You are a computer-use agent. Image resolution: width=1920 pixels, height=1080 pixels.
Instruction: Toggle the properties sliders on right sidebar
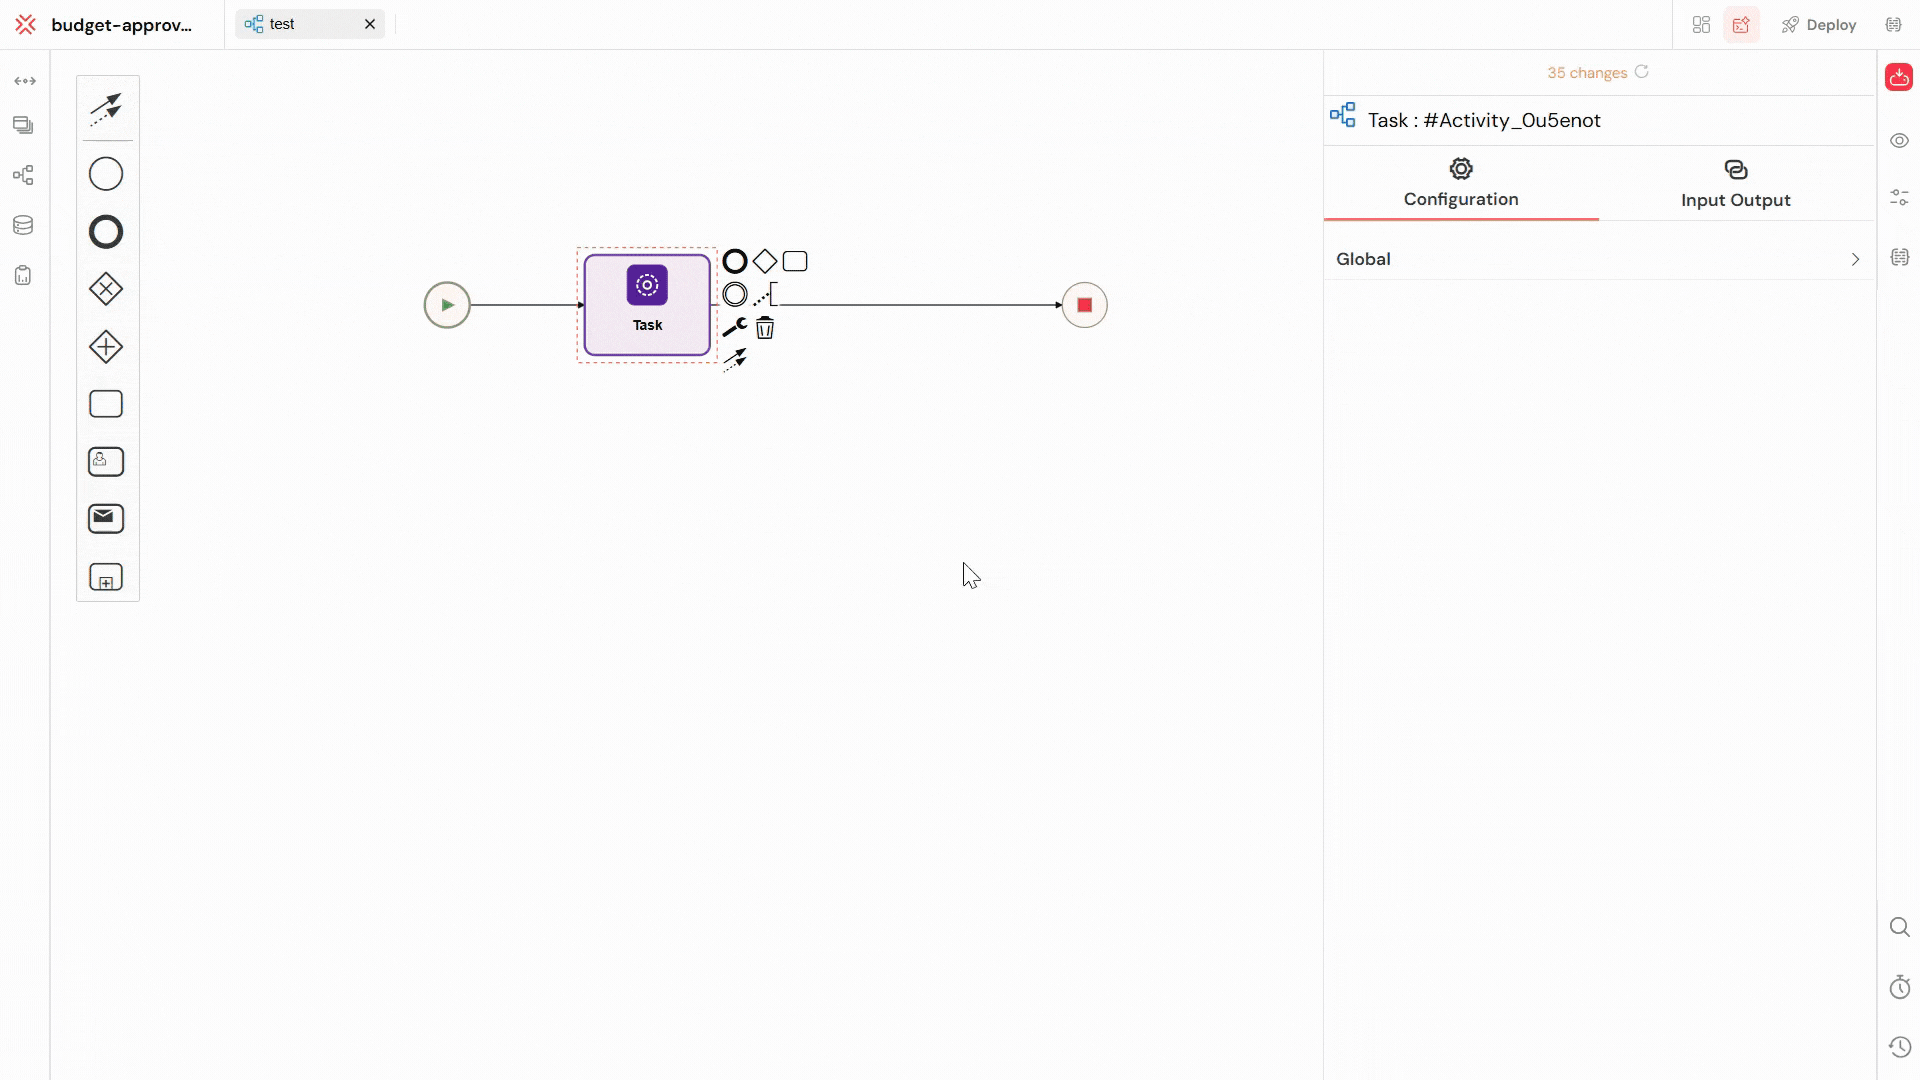[x=1899, y=197]
